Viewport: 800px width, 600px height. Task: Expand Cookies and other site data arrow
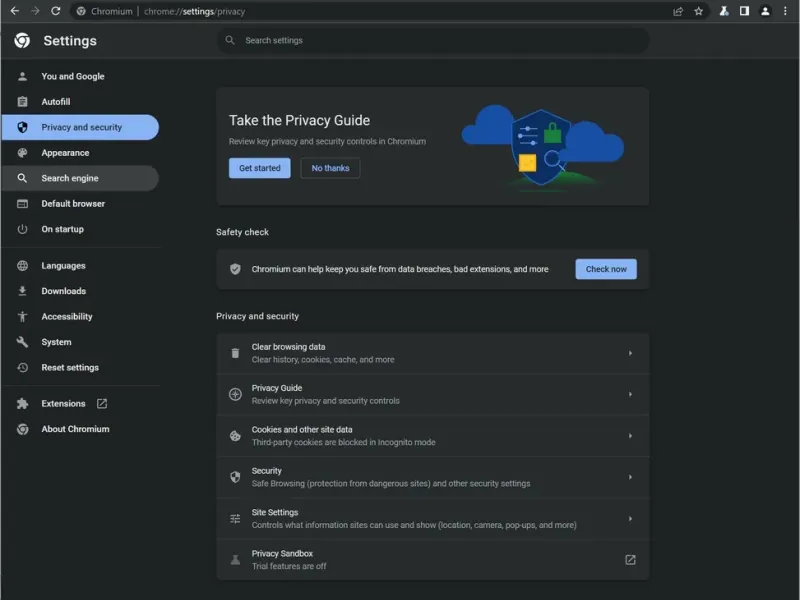630,436
